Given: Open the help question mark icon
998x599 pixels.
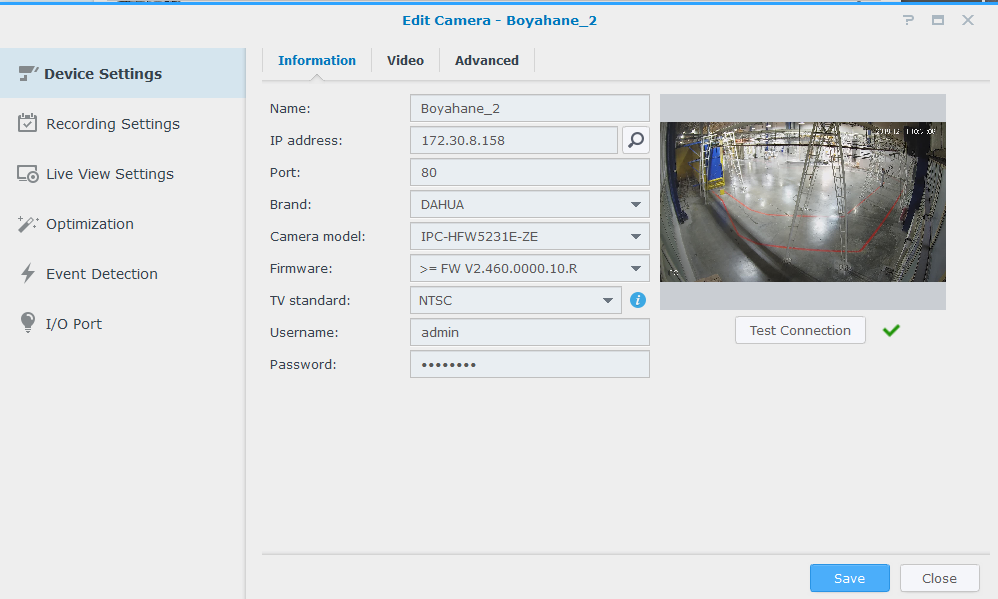Looking at the screenshot, I should click(x=908, y=20).
